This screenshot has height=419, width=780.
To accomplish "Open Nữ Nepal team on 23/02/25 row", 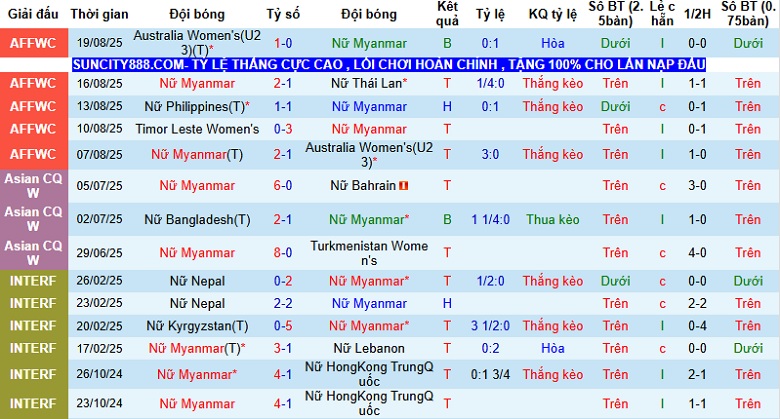I will [197, 304].
